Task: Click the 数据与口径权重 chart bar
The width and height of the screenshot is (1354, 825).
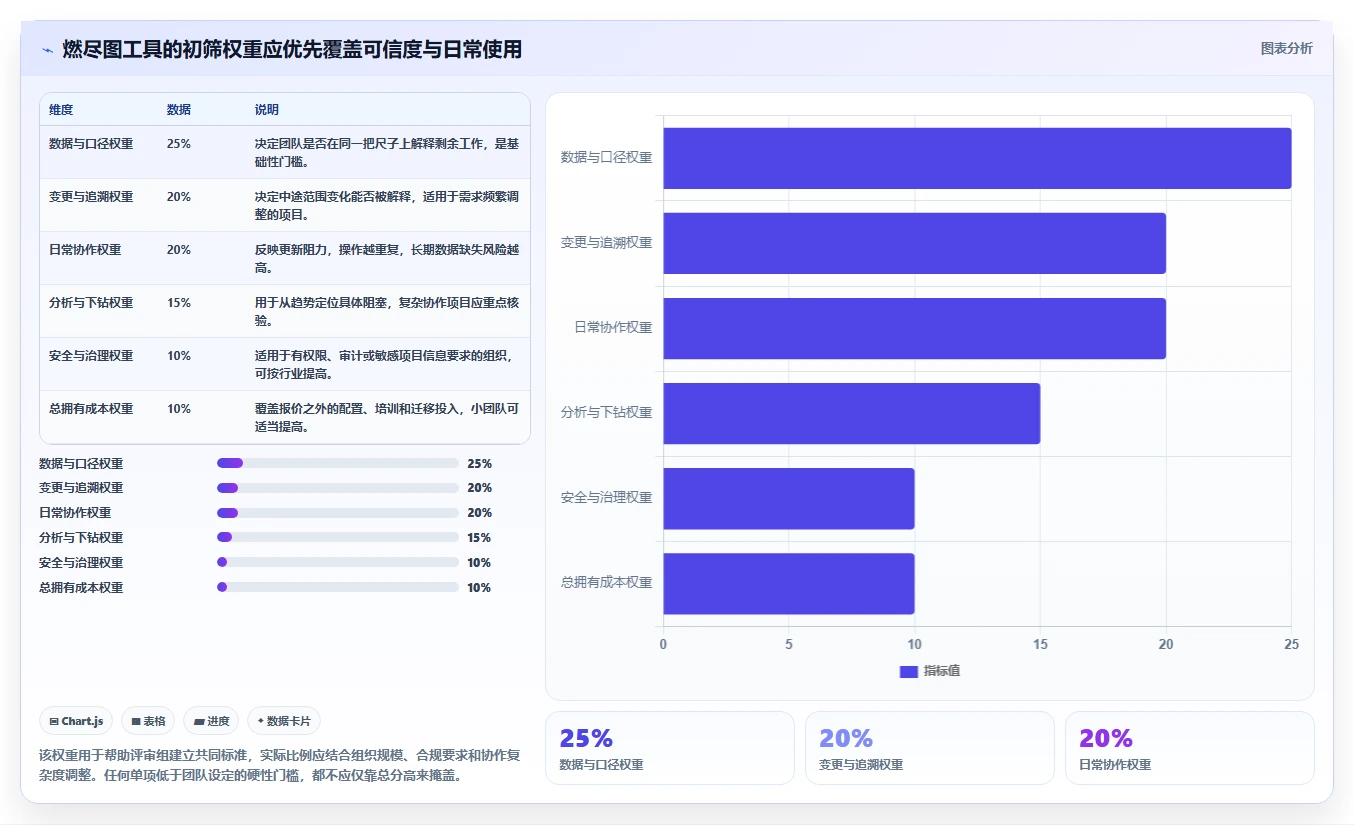Action: [x=977, y=158]
